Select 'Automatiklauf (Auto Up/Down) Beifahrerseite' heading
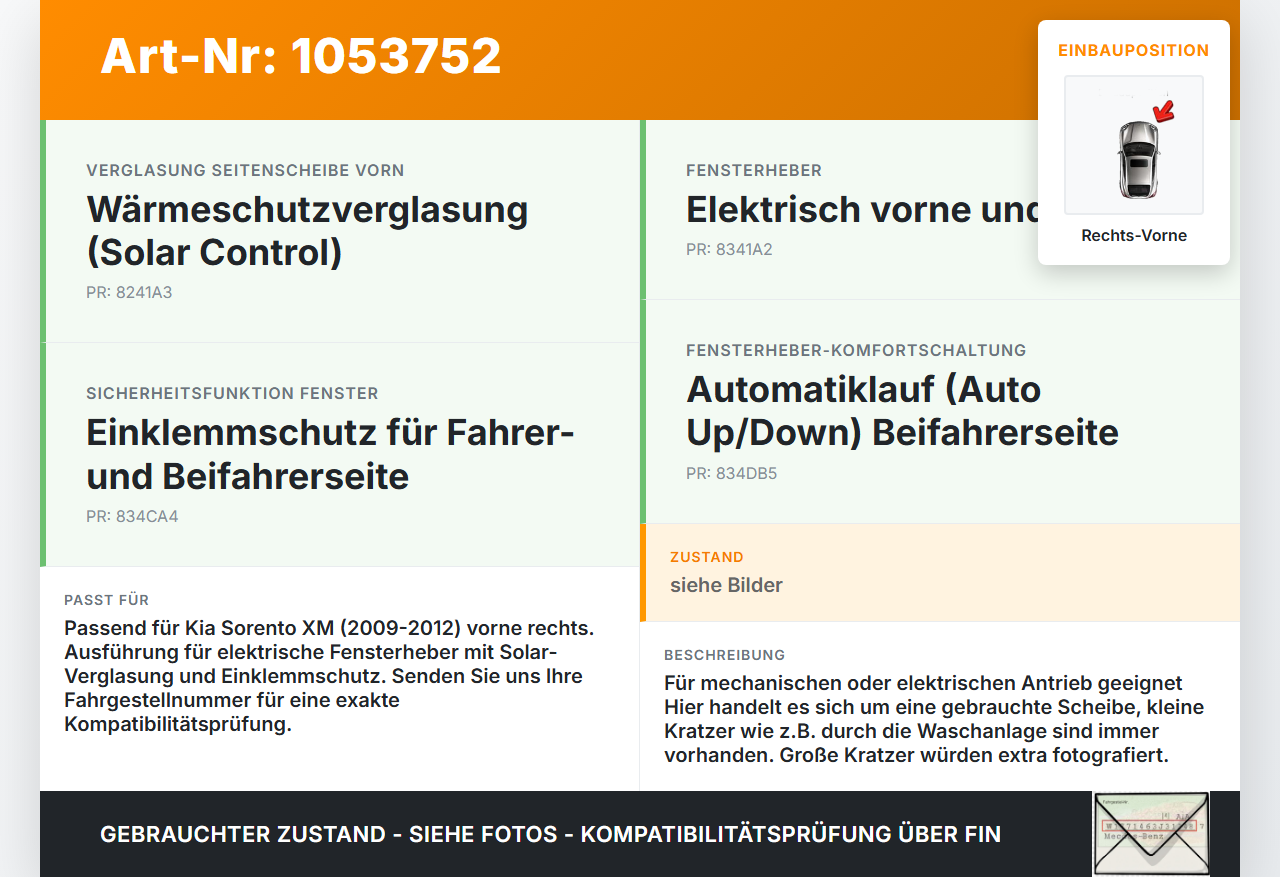The image size is (1280, 877). (x=902, y=410)
